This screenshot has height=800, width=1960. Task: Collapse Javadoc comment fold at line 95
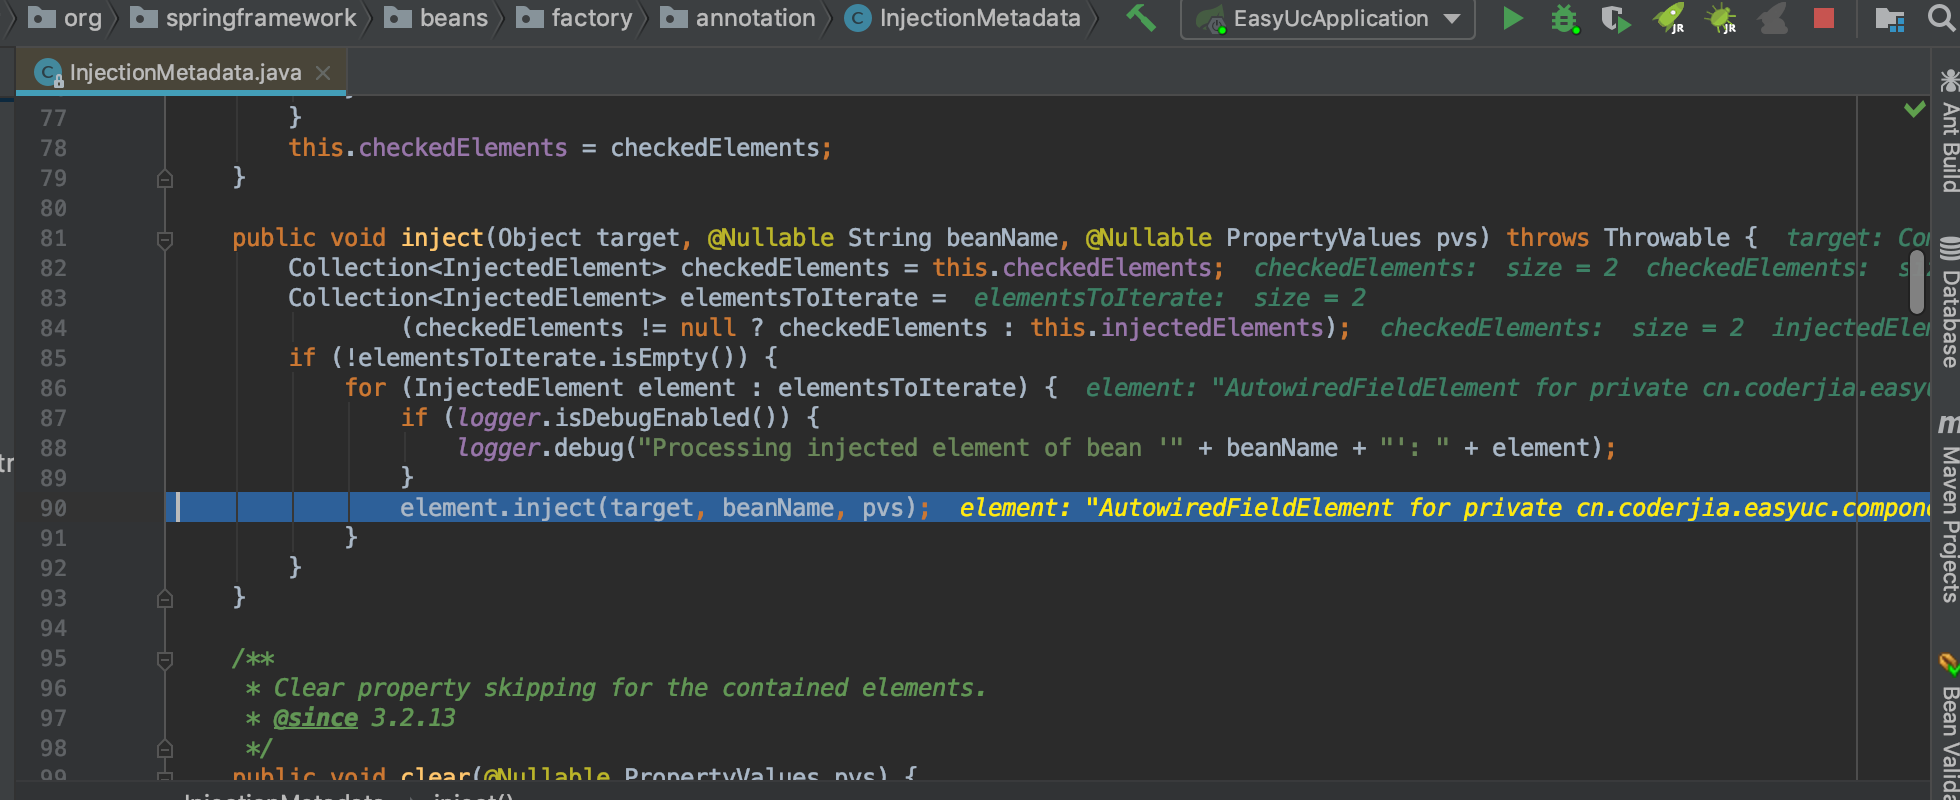coord(165,659)
